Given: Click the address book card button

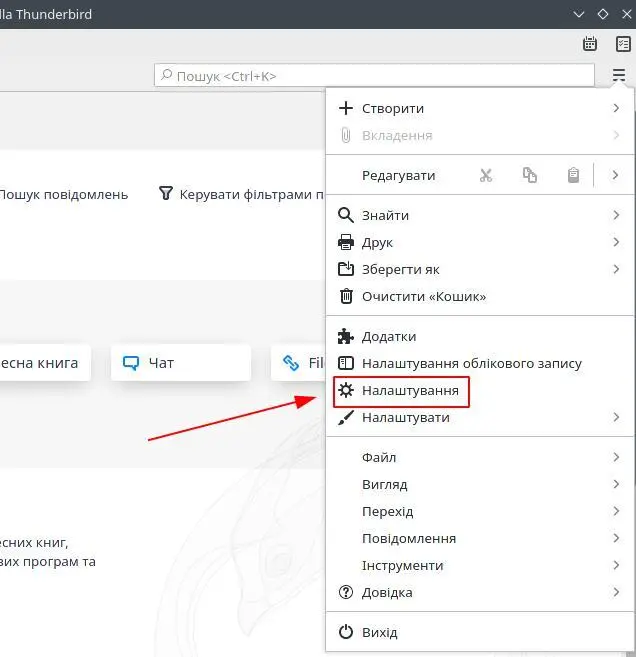Looking at the screenshot, I should [x=45, y=363].
